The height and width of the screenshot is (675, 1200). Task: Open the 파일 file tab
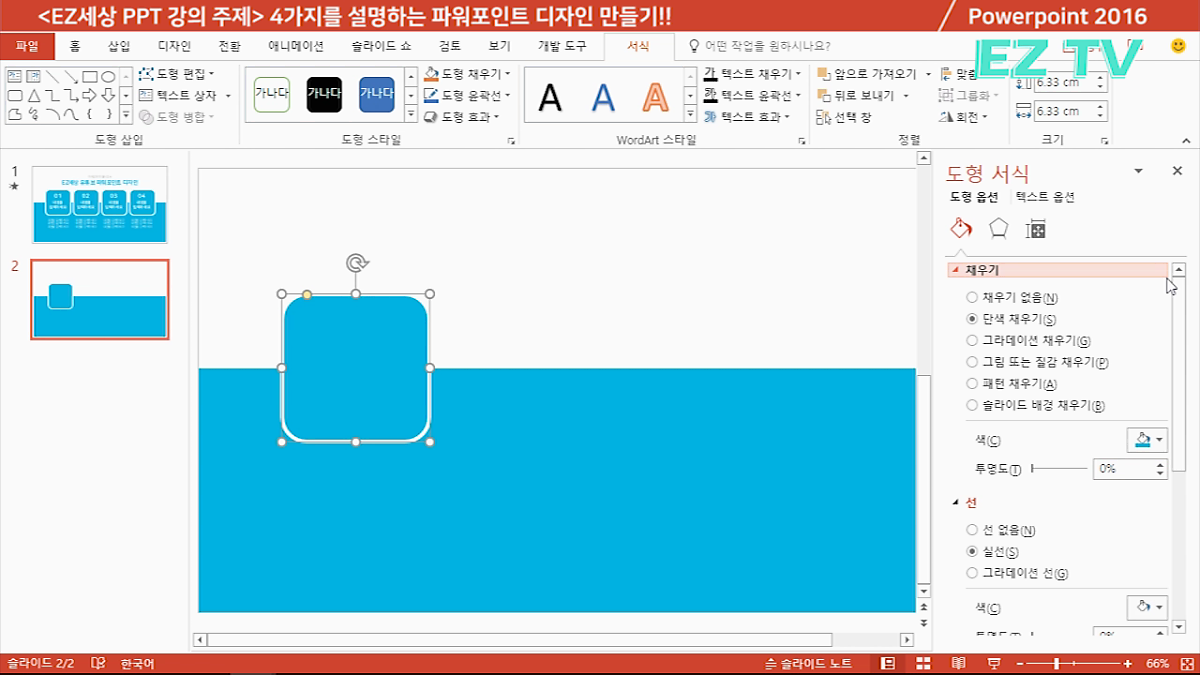point(27,46)
